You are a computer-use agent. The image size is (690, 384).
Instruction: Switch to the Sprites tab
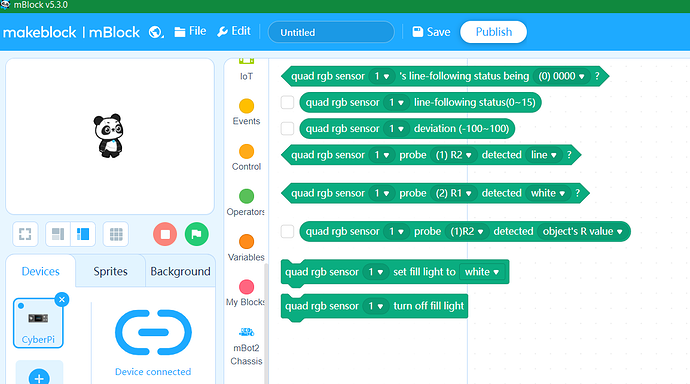click(x=110, y=271)
